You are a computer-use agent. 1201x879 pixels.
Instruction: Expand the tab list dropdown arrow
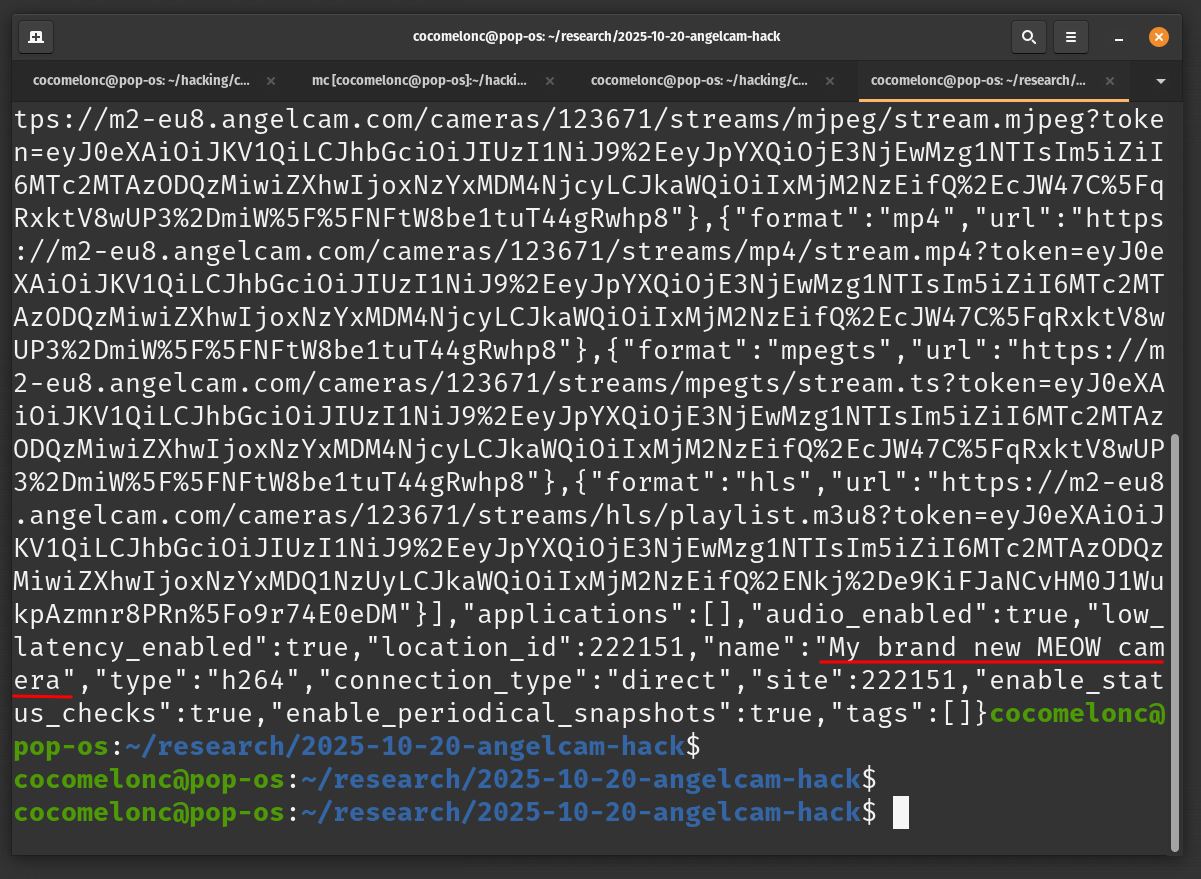click(1160, 80)
